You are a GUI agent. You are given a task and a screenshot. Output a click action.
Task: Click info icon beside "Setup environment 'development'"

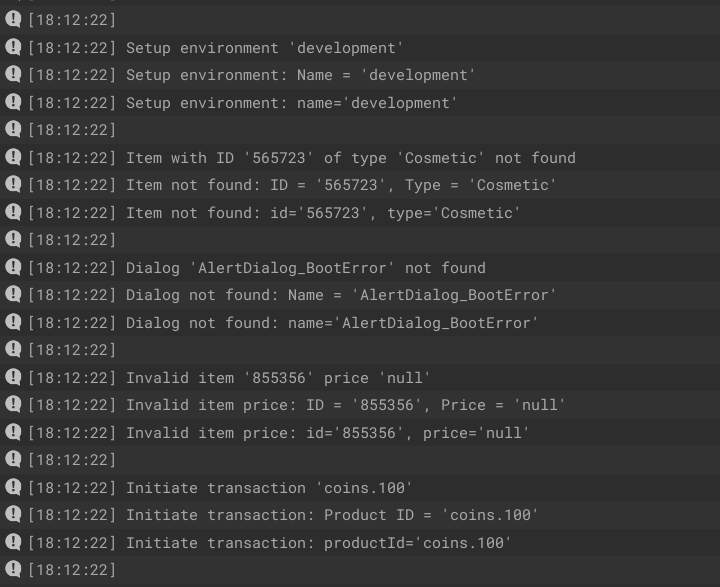point(13,47)
